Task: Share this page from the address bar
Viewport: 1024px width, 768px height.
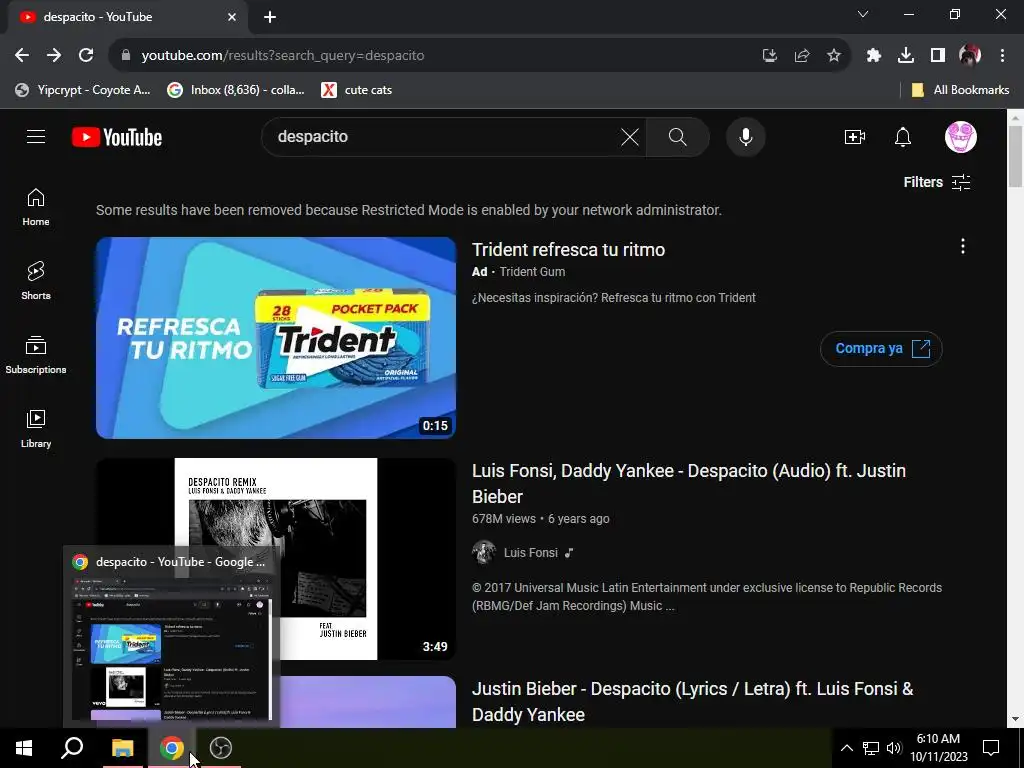Action: click(802, 56)
